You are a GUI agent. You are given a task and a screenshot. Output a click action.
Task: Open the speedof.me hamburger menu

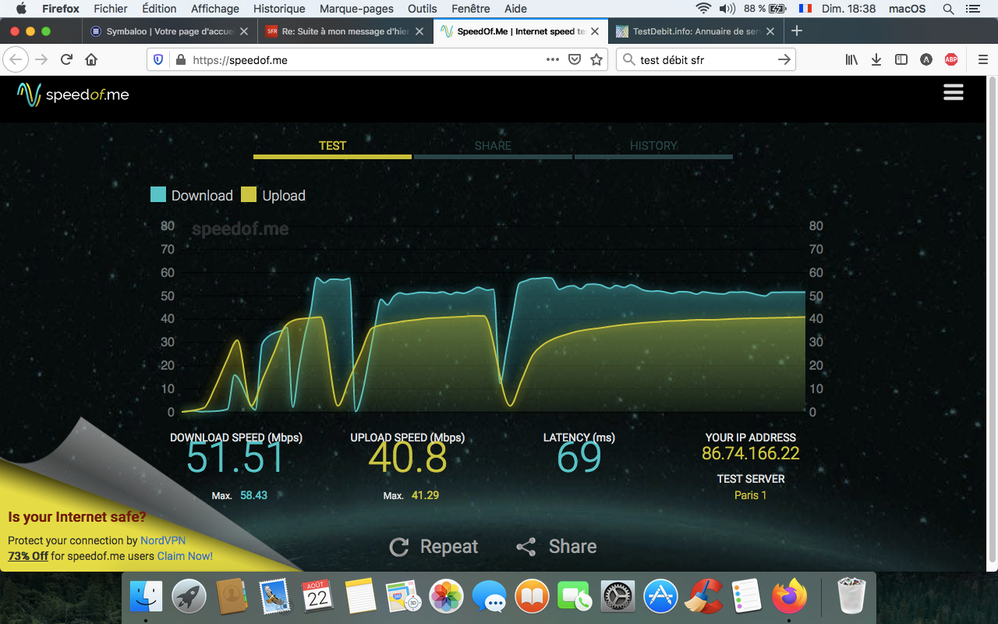(x=953, y=93)
